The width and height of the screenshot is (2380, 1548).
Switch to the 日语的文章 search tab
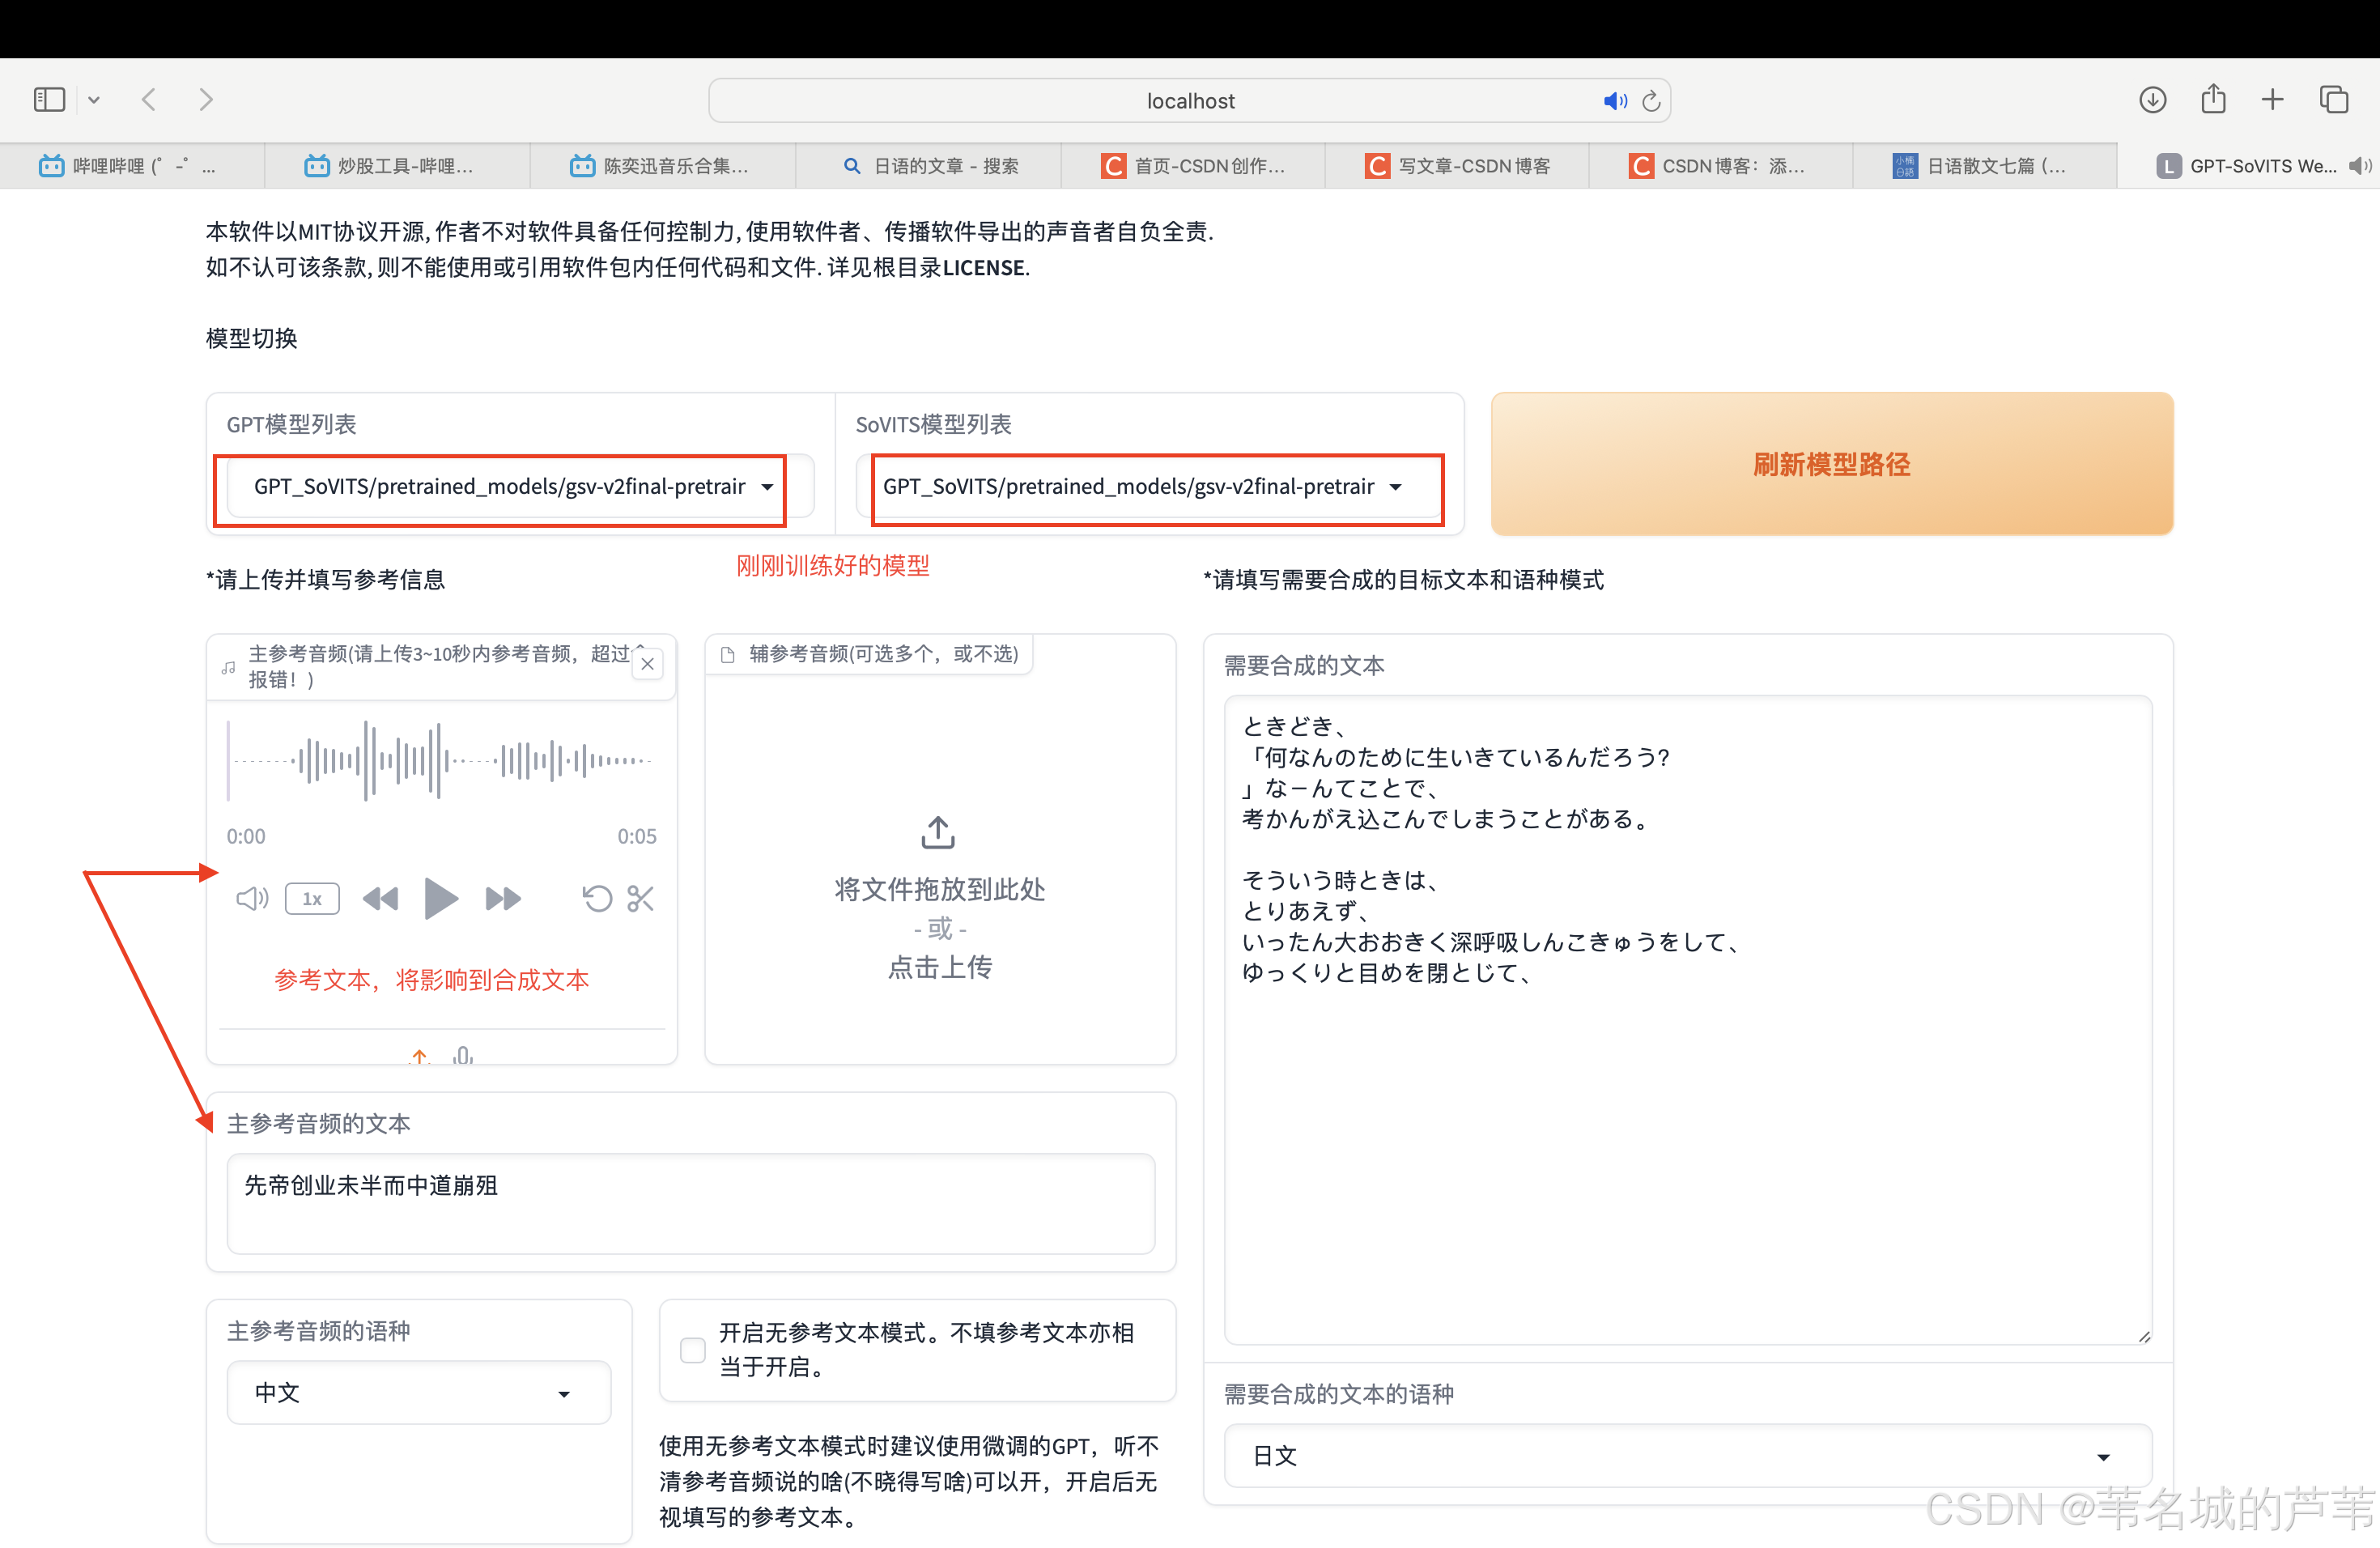pyautogui.click(x=930, y=166)
